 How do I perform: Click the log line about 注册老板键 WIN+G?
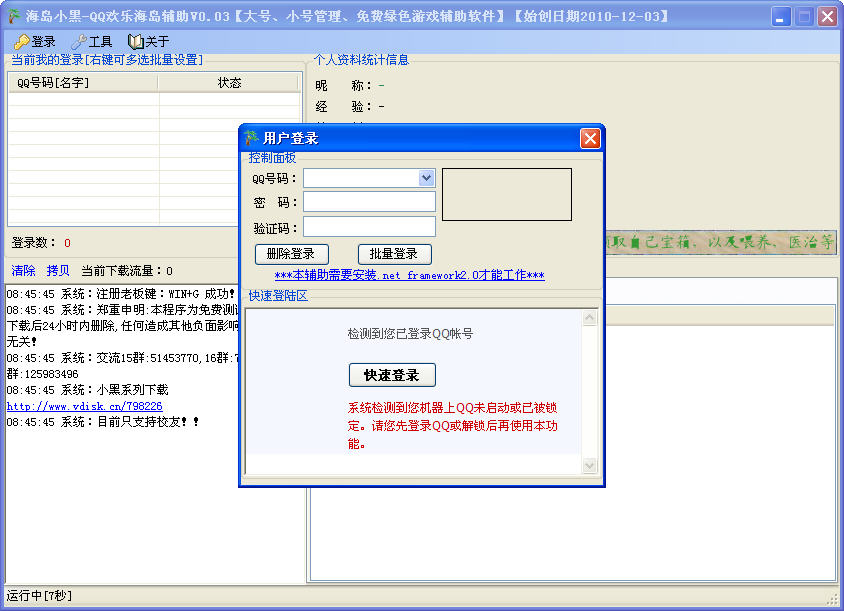click(x=121, y=294)
